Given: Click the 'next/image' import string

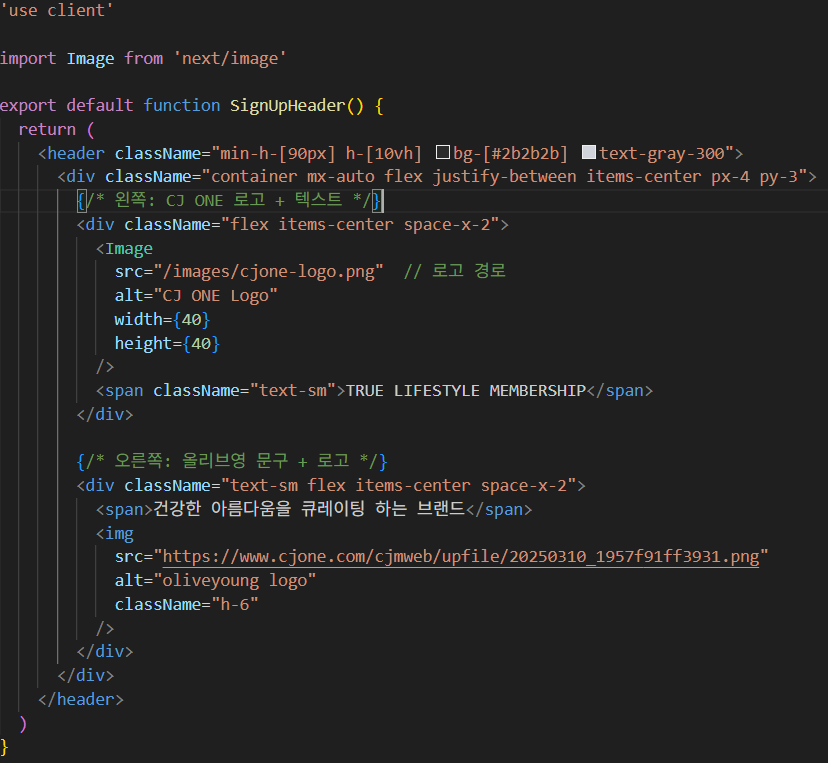Looking at the screenshot, I should click(x=230, y=58).
